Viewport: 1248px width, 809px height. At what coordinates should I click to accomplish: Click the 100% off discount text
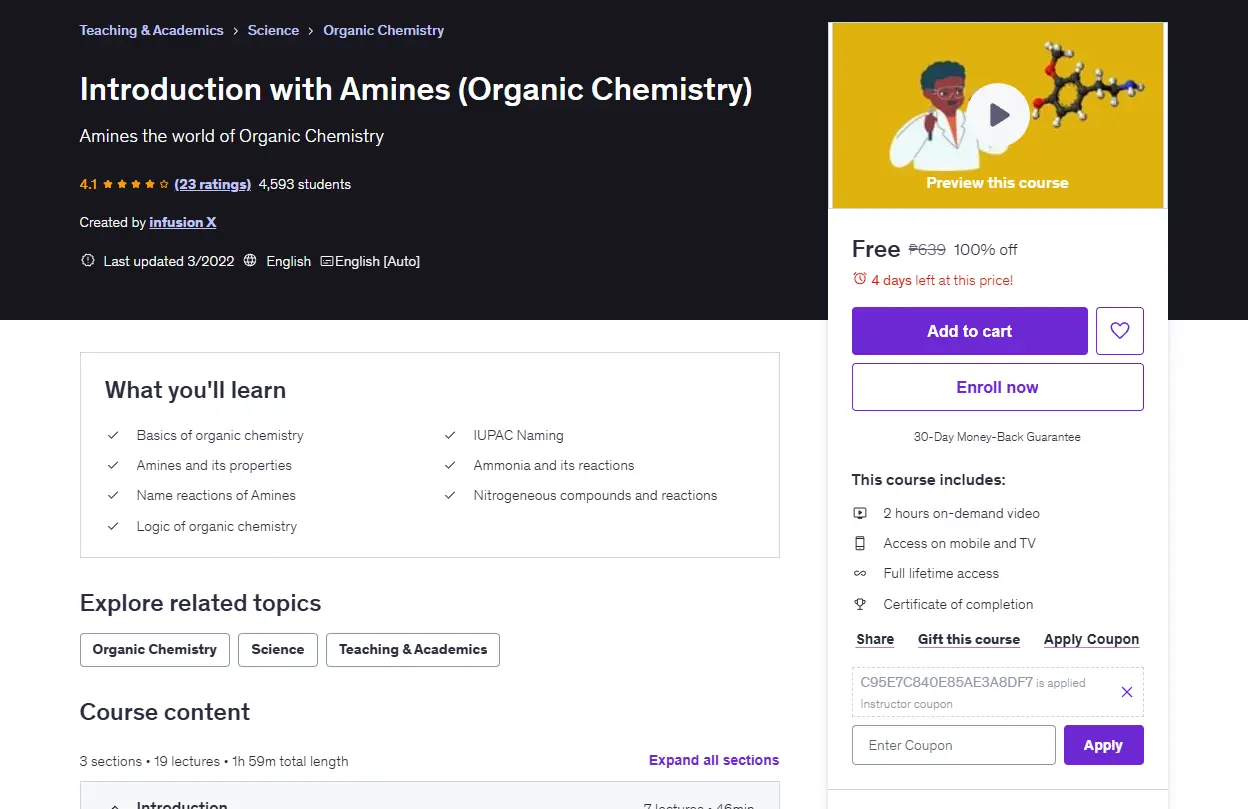click(986, 249)
